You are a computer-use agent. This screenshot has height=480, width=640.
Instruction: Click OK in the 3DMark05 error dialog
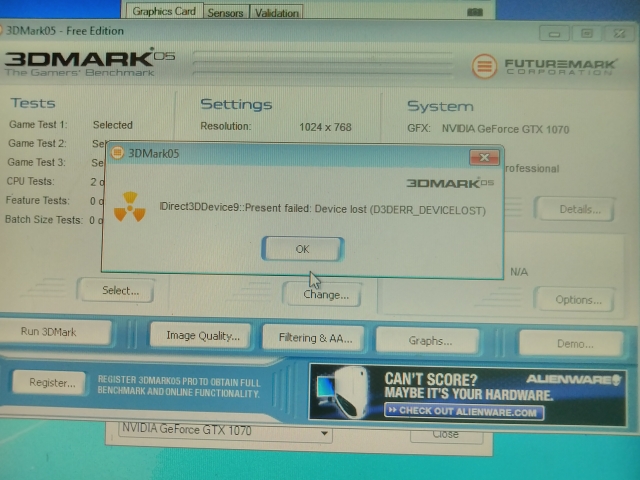click(x=302, y=249)
